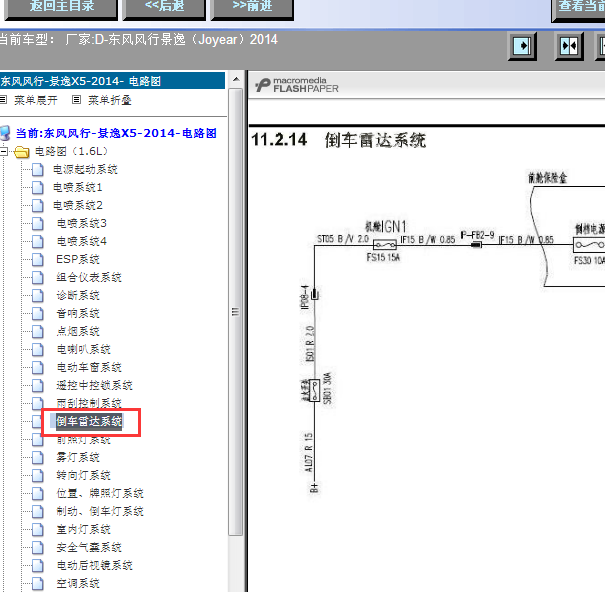
Task: Select the highlighted 倒车雷达系统 entry
Action: (x=89, y=421)
